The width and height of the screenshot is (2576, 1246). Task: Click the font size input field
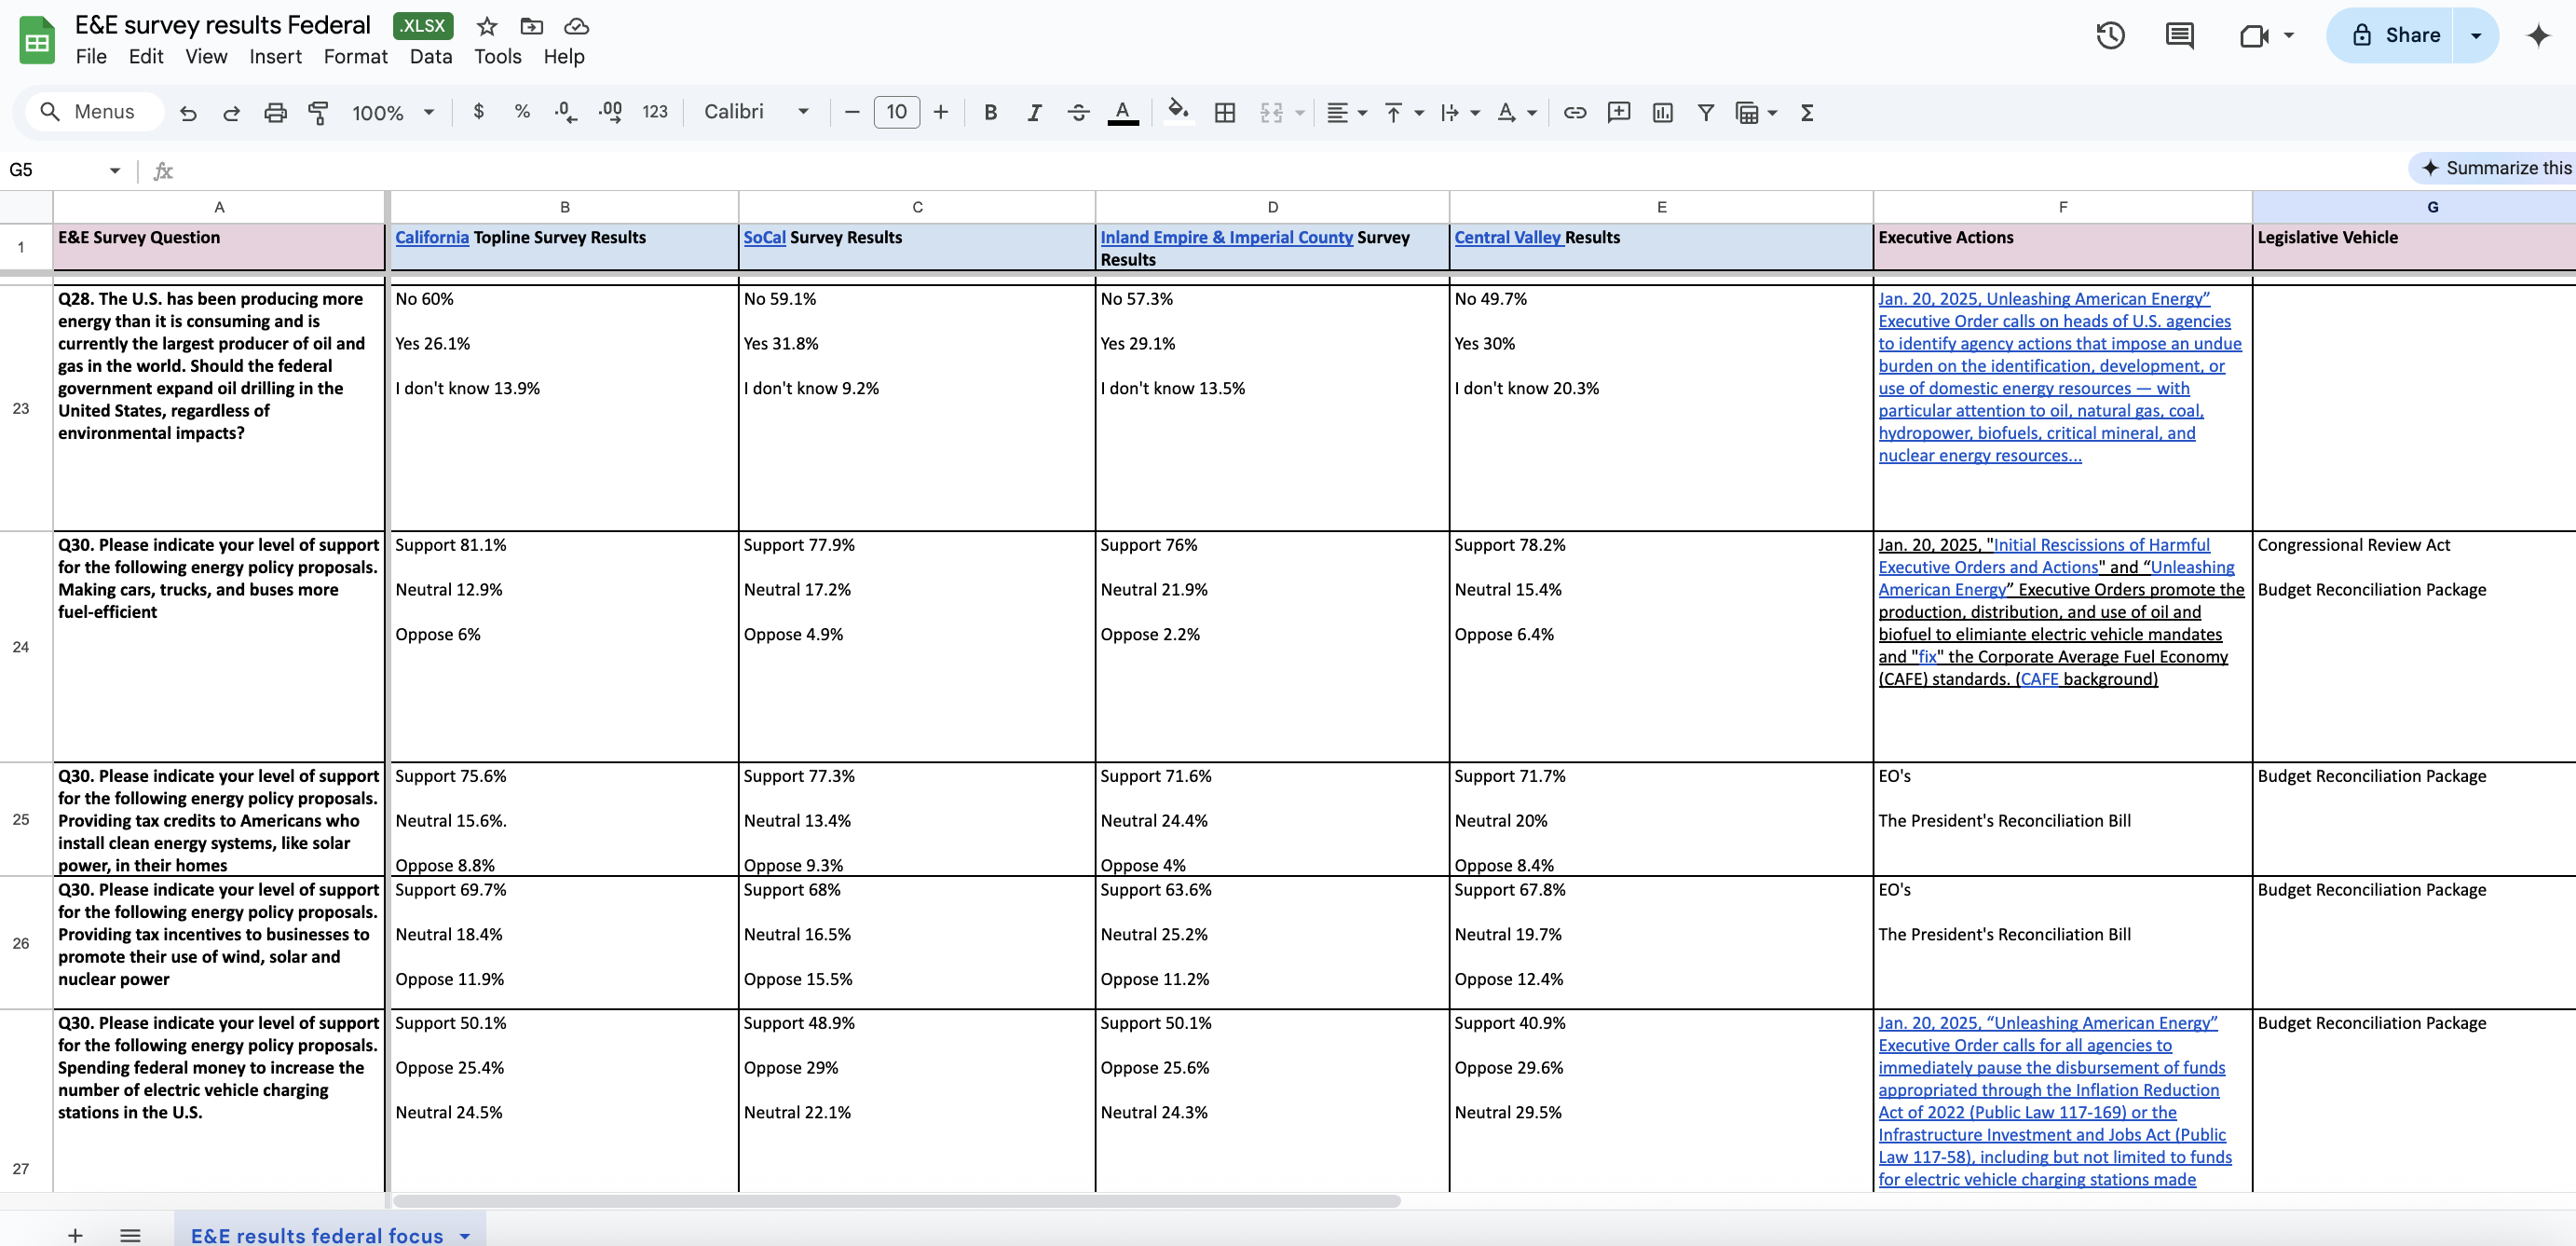tap(896, 112)
